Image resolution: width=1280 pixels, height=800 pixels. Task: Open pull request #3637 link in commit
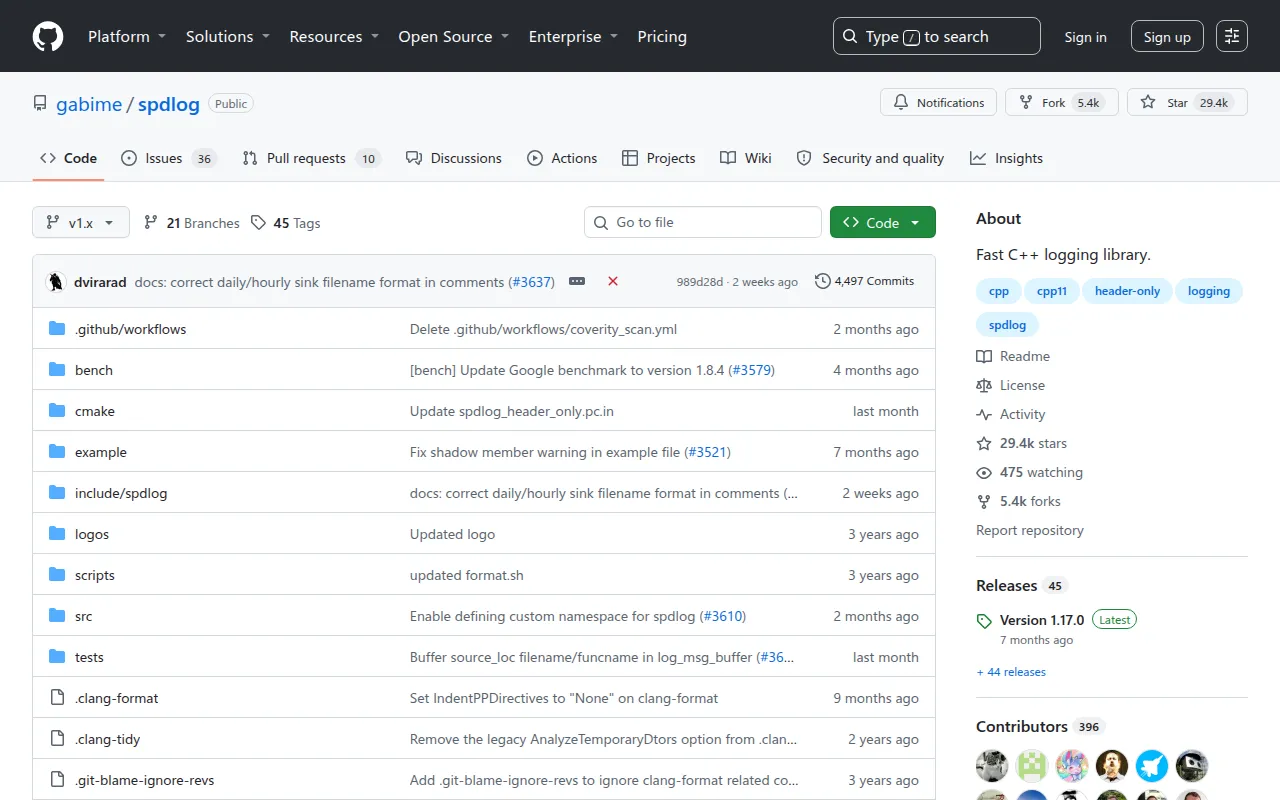[531, 282]
